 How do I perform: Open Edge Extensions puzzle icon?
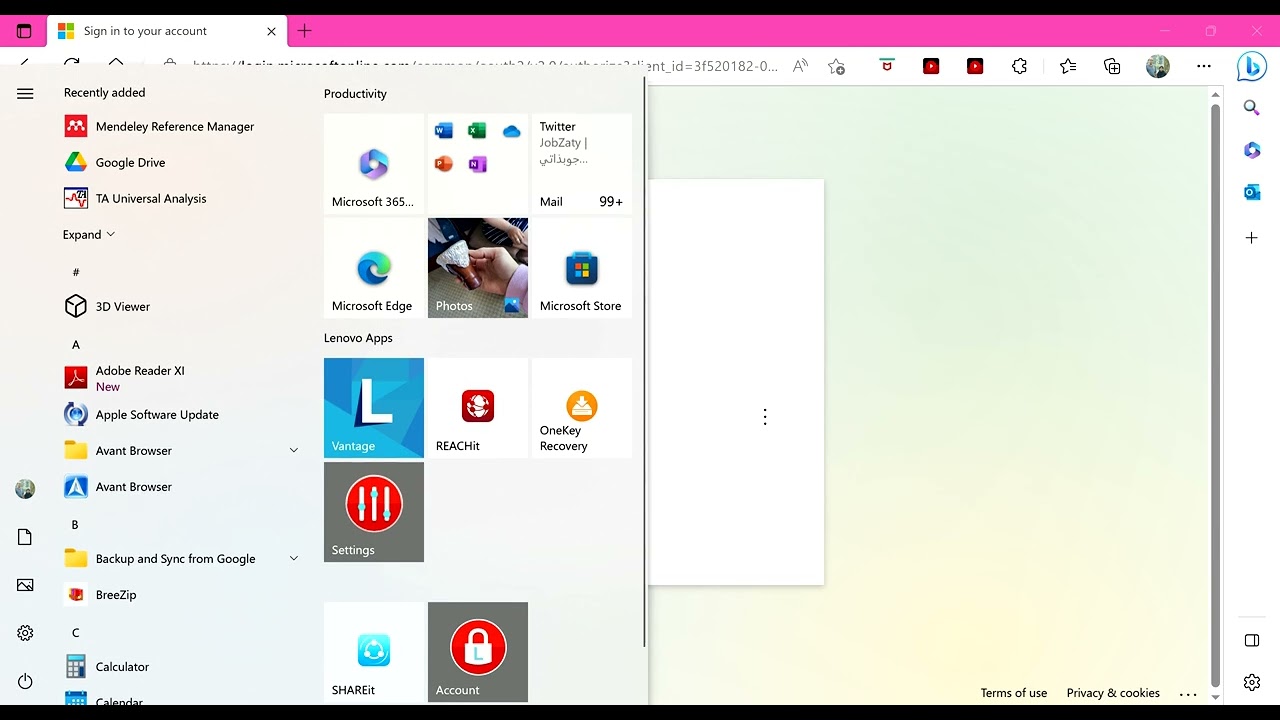pos(1019,66)
